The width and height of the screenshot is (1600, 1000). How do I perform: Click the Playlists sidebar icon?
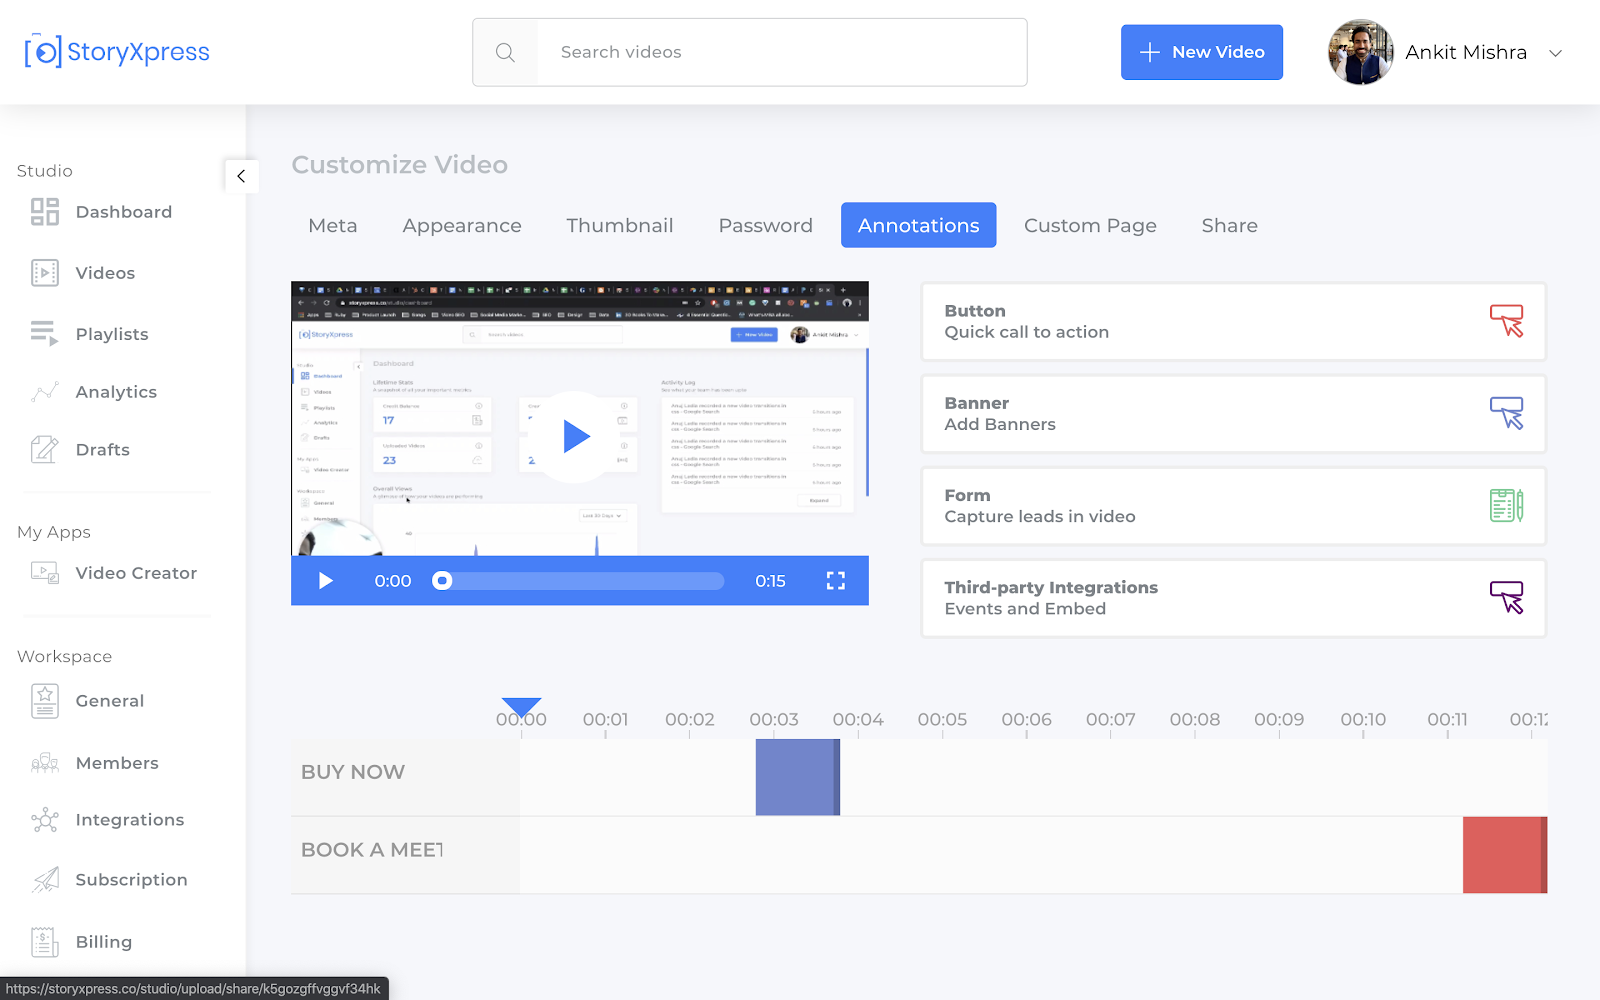(45, 334)
